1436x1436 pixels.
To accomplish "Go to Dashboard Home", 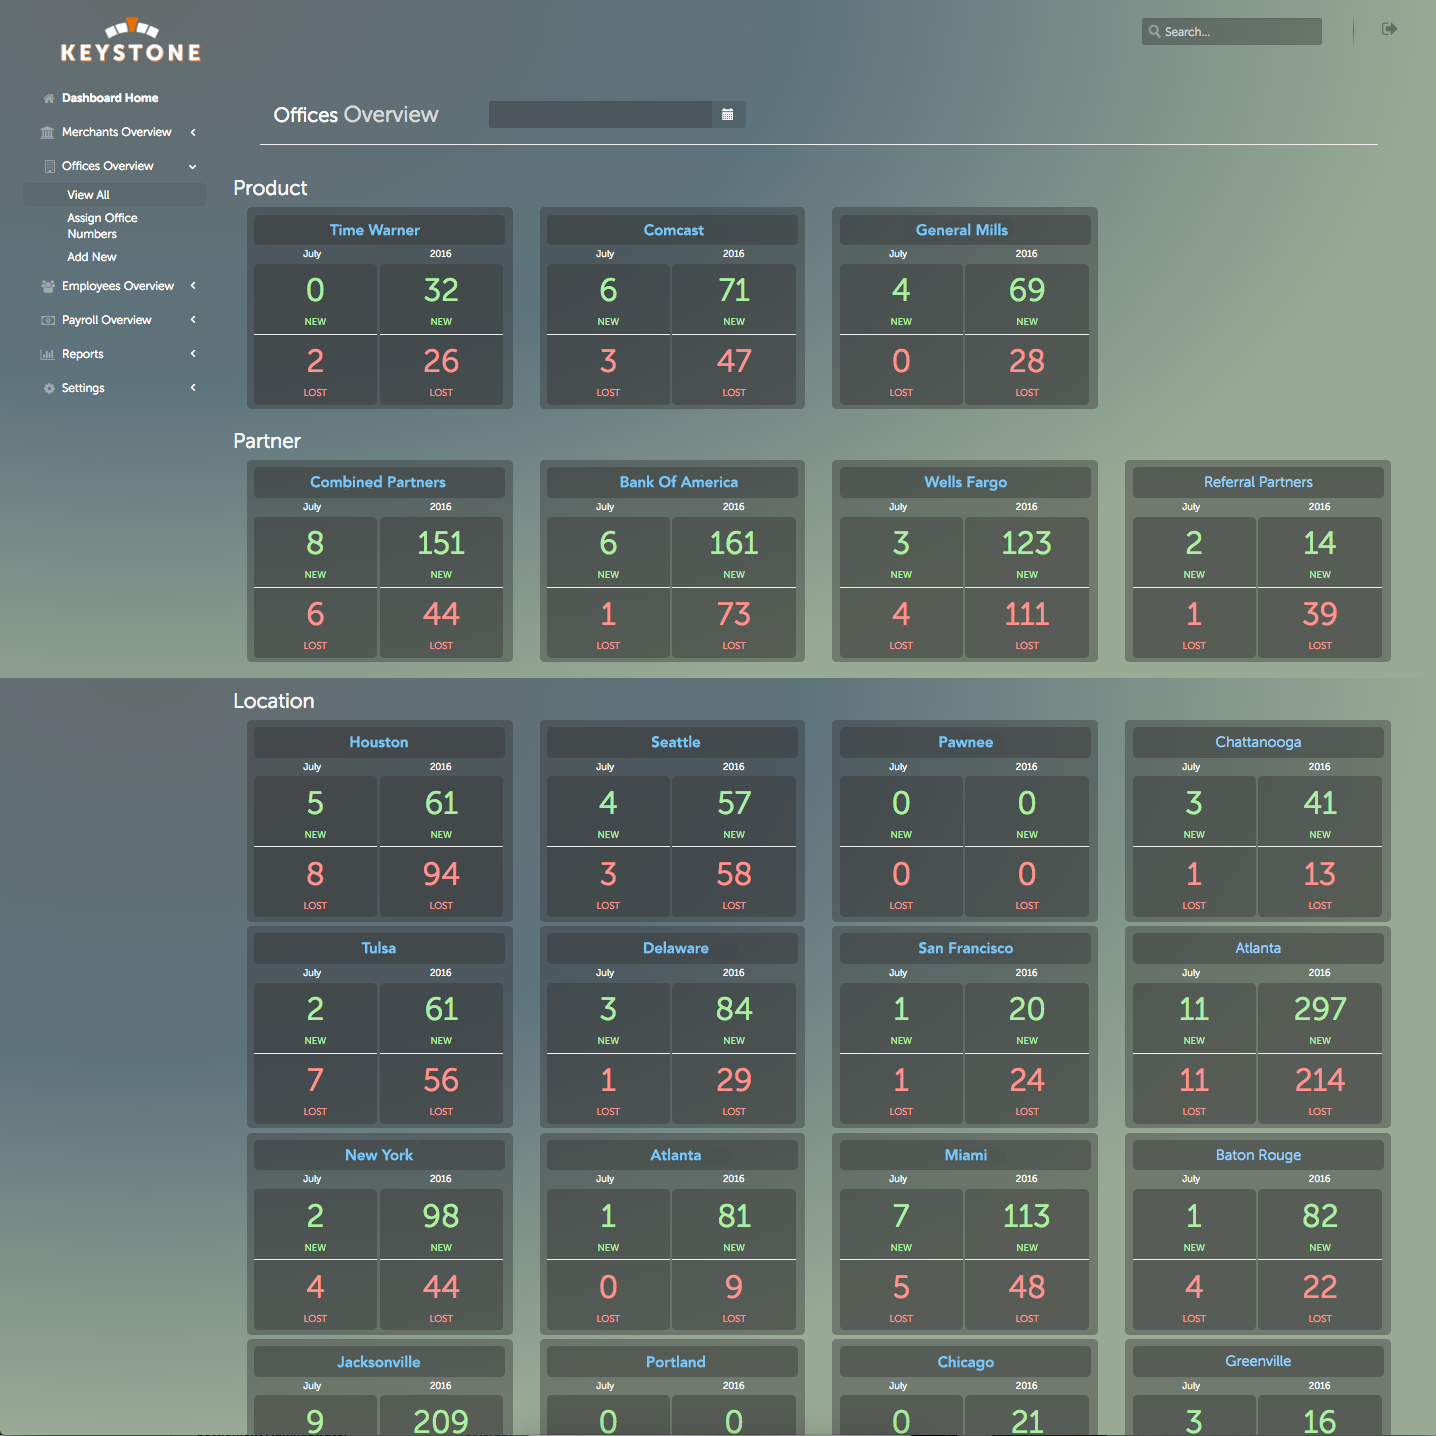I will pos(110,98).
